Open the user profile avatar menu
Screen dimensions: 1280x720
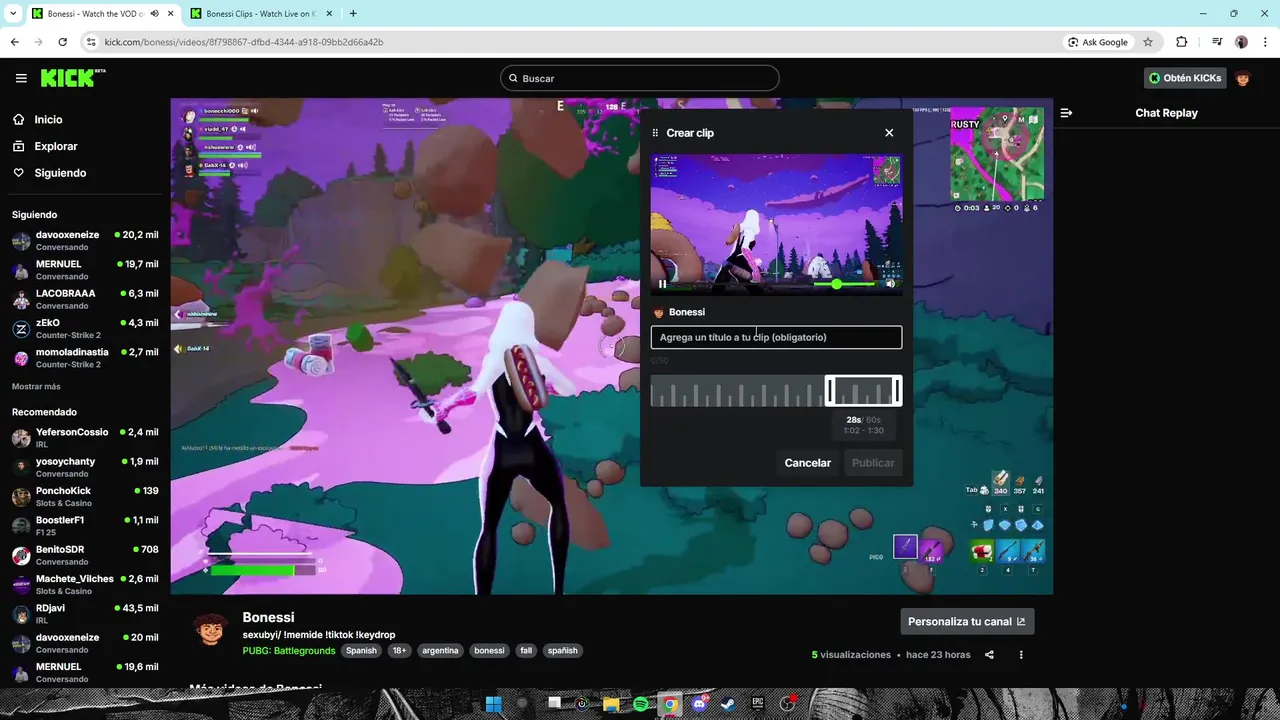click(1243, 78)
